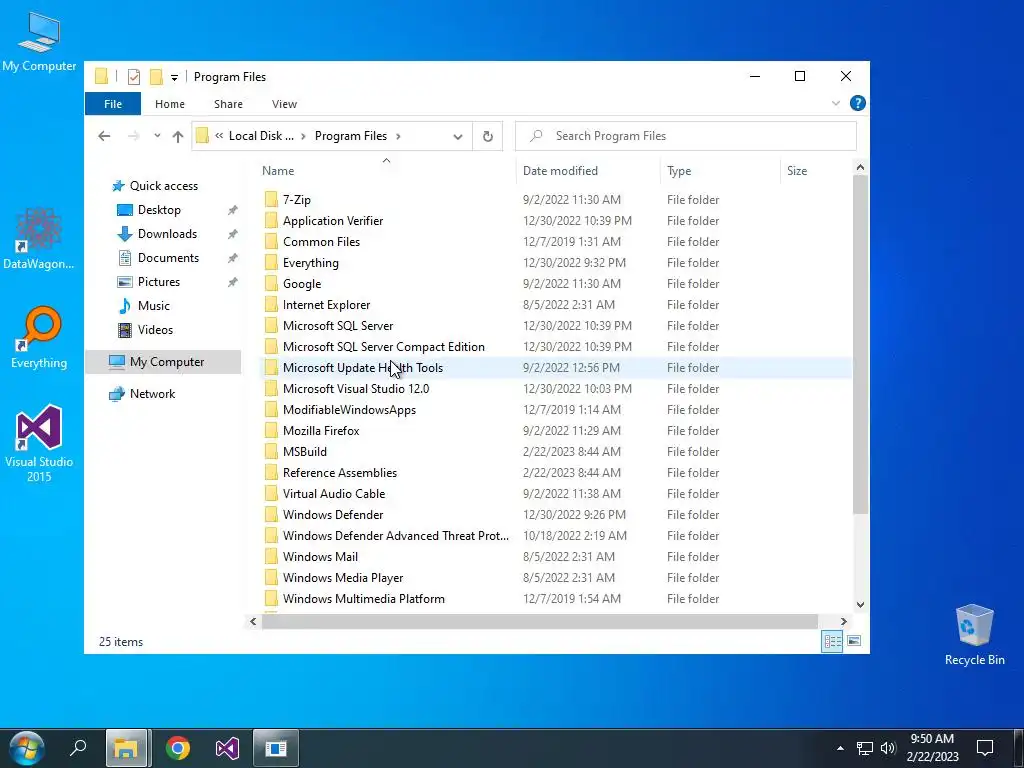Open address bar history dropdown
The image size is (1024, 768).
[458, 136]
